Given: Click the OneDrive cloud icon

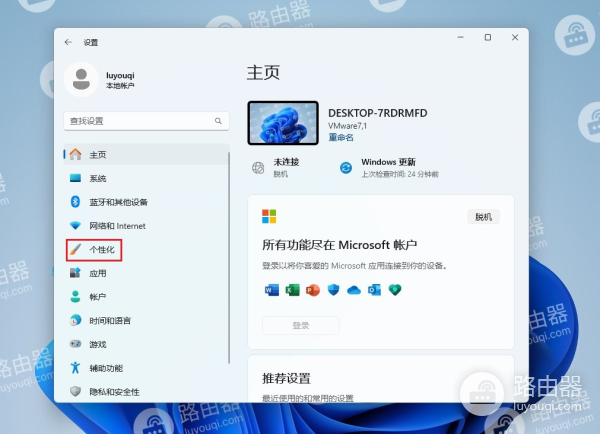Looking at the screenshot, I should [x=354, y=290].
